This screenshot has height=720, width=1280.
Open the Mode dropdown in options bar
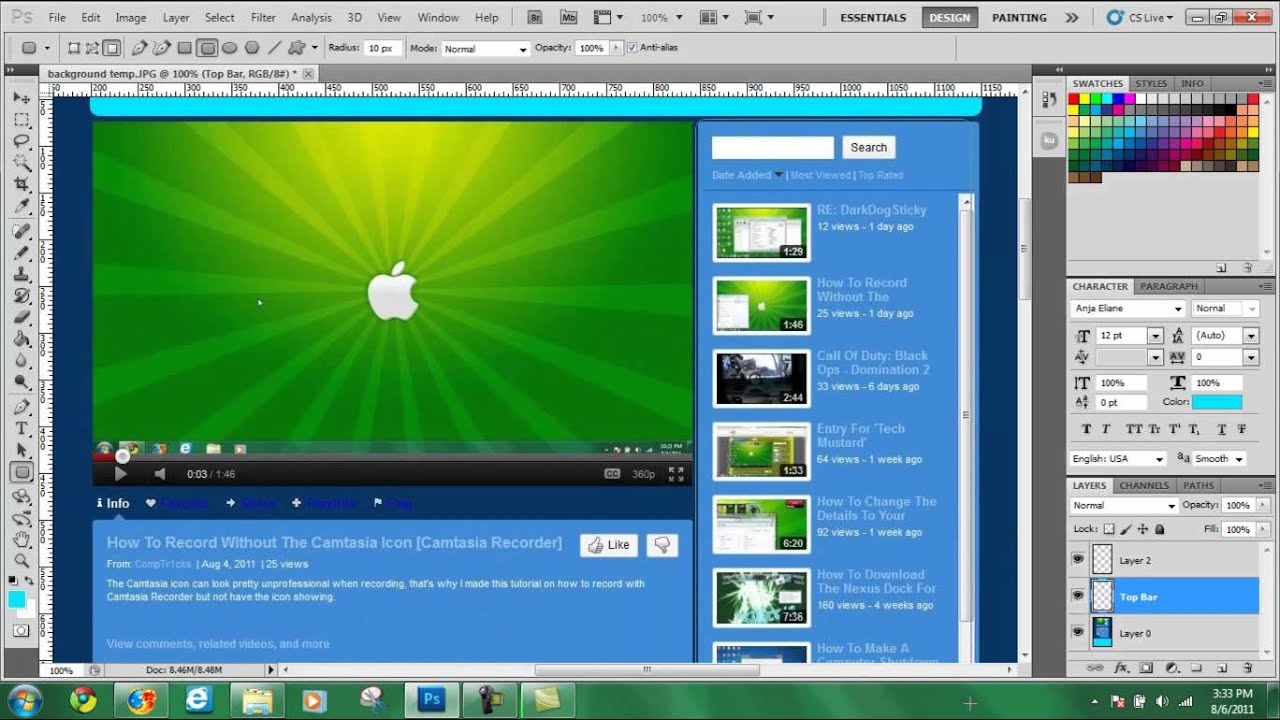pyautogui.click(x=485, y=48)
